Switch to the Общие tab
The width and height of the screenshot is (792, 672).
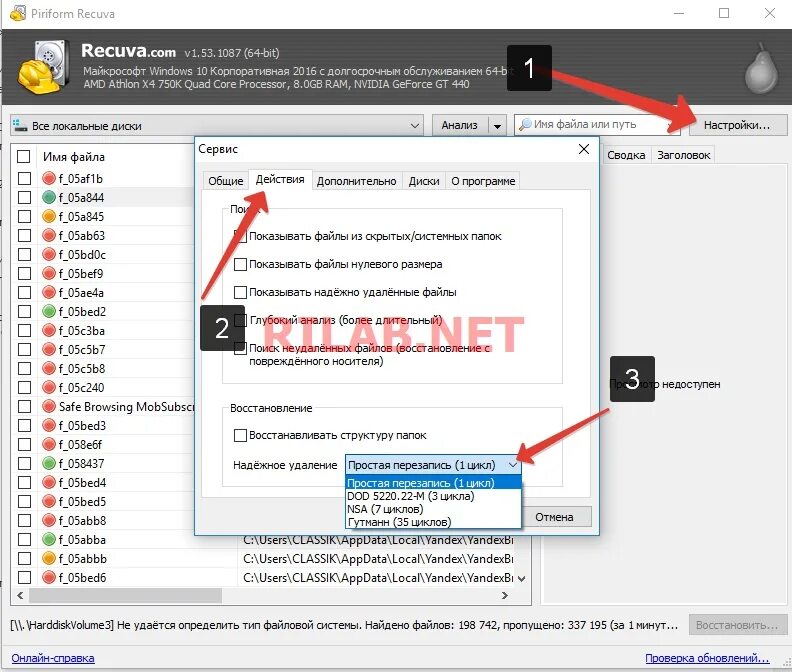(x=226, y=181)
